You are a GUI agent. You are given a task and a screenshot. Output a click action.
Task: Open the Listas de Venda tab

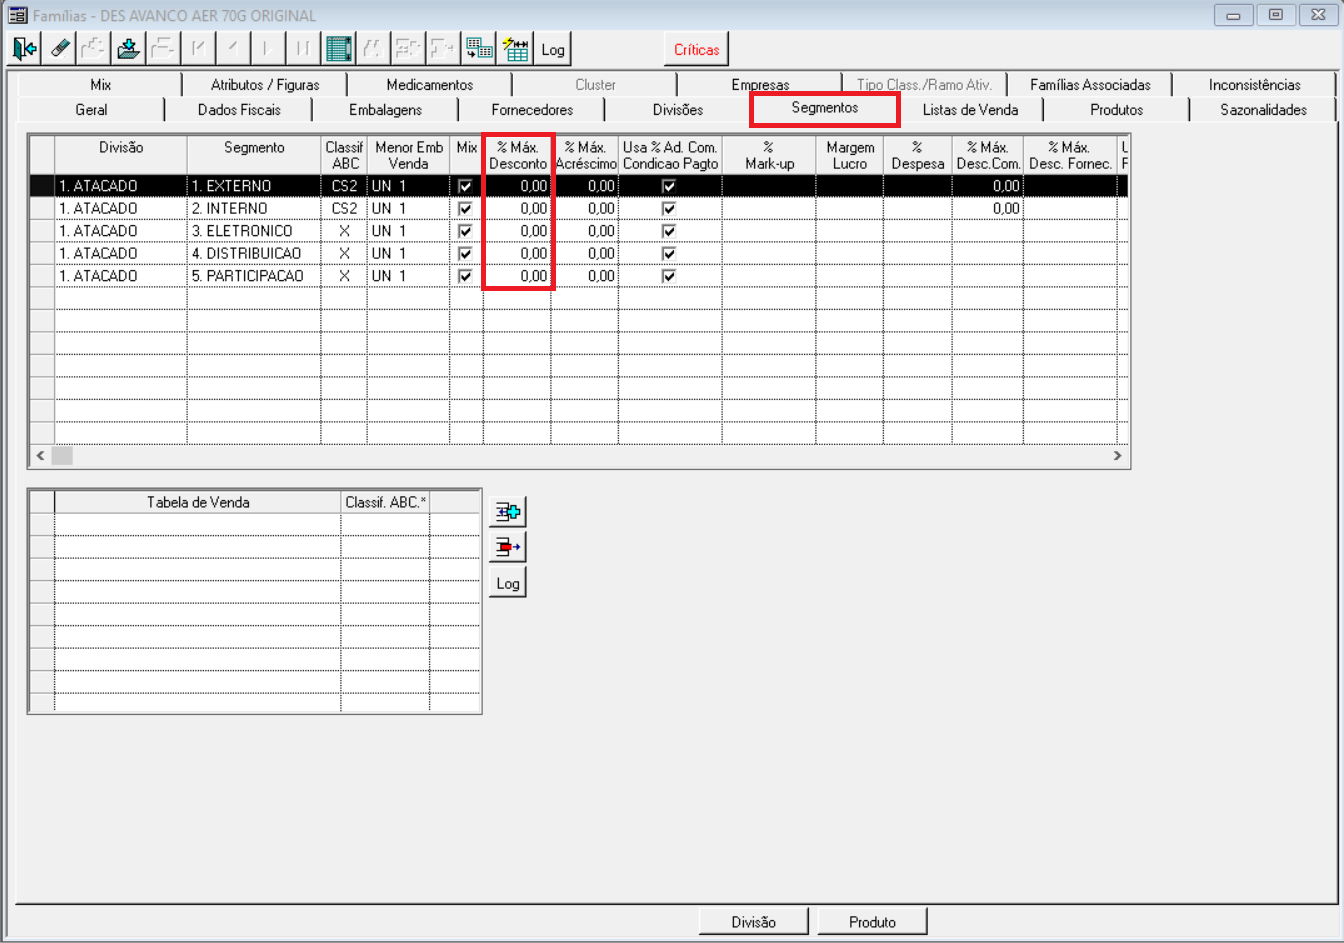pos(970,110)
